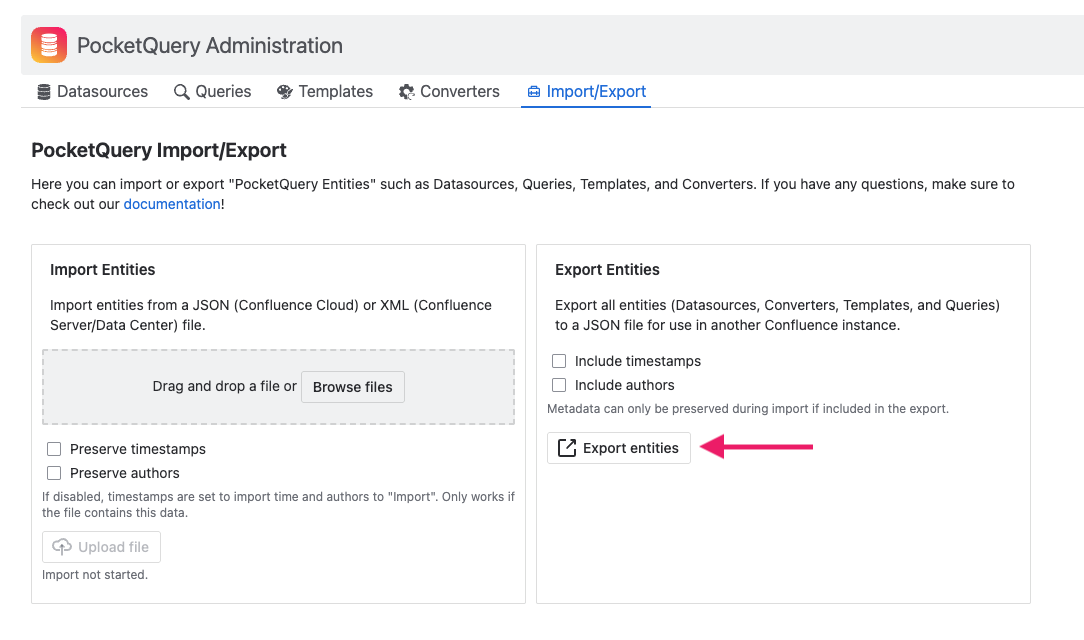Open the Datasources tab
Image resolution: width=1084 pixels, height=640 pixels.
(93, 92)
